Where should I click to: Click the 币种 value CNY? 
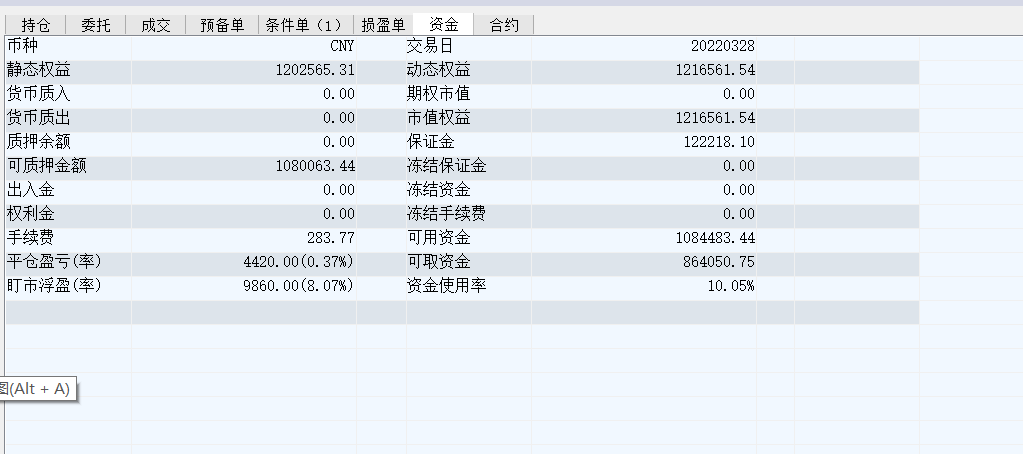tap(342, 46)
